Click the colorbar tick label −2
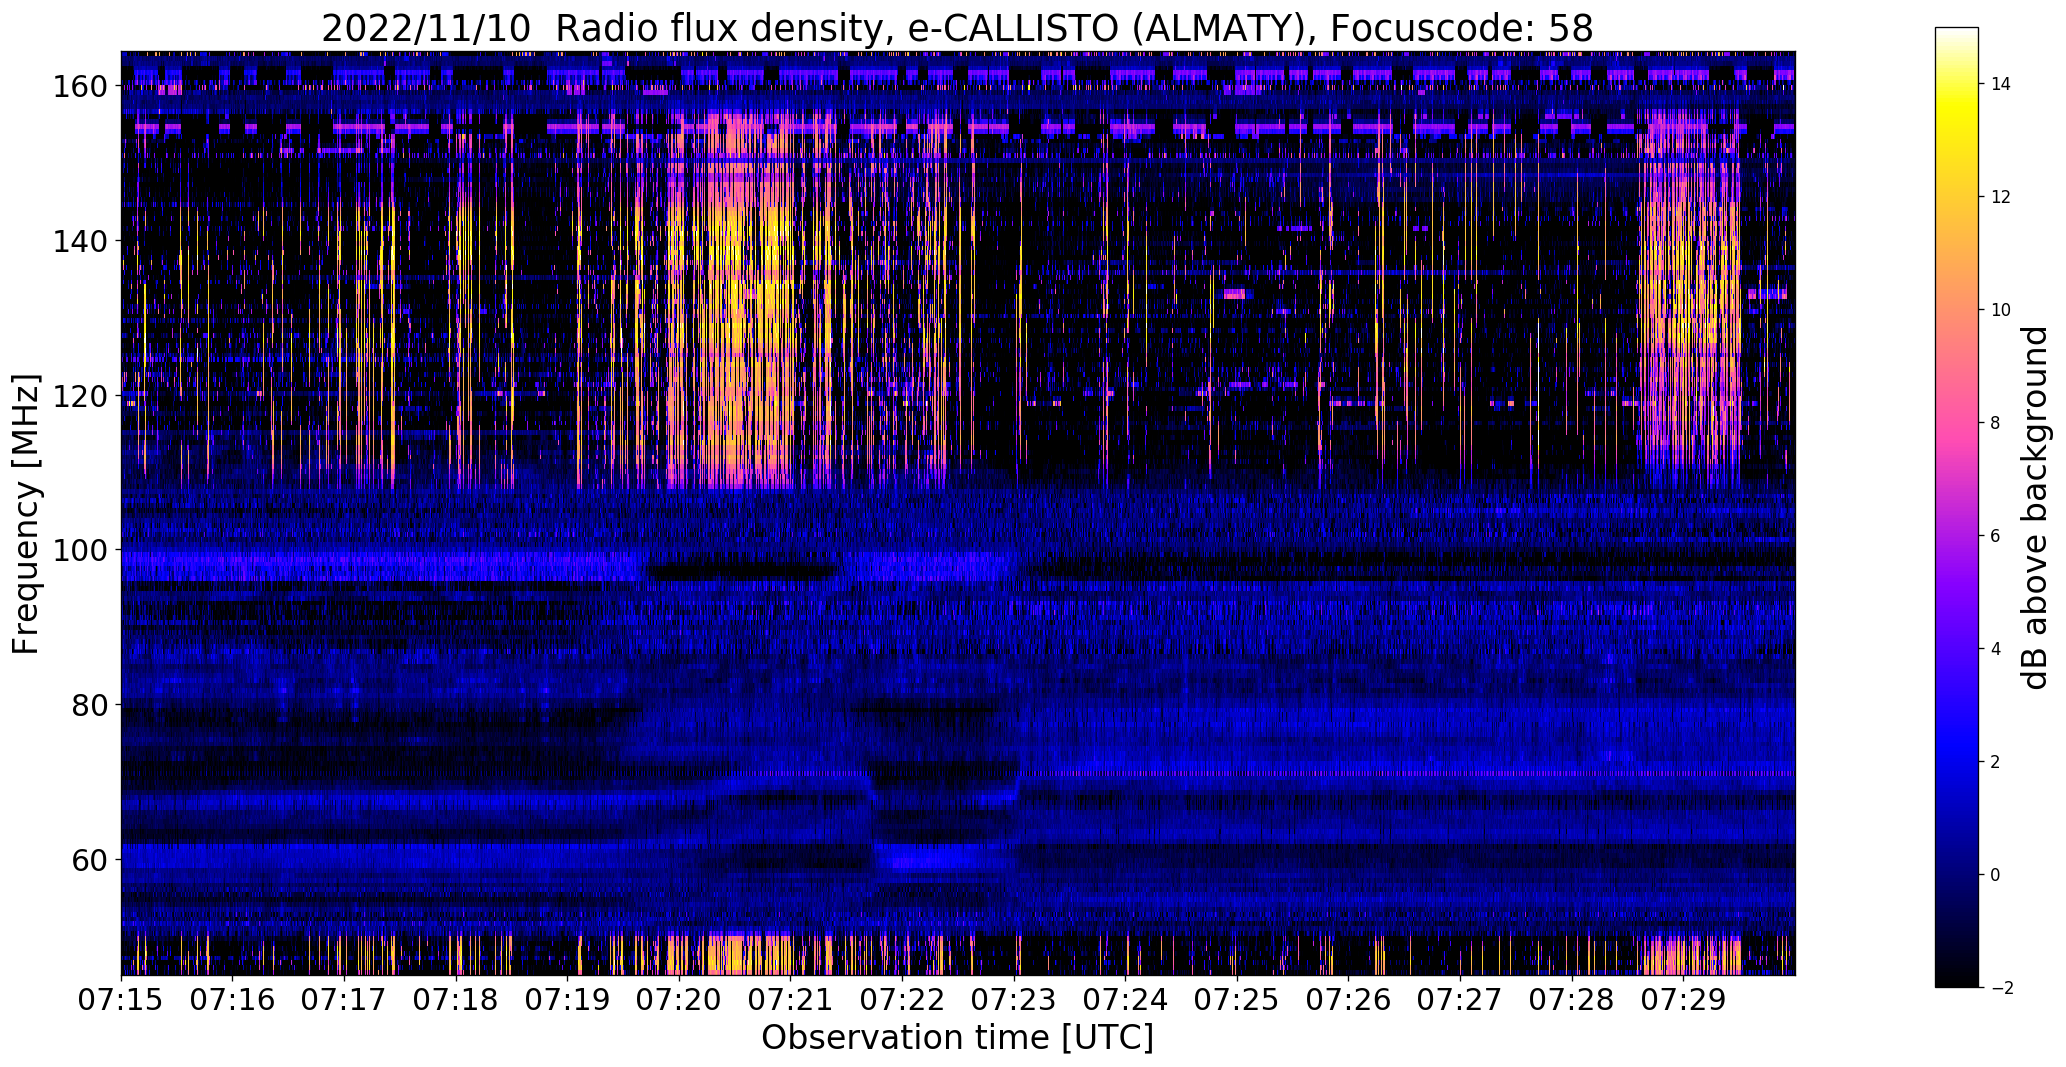 tap(2001, 988)
